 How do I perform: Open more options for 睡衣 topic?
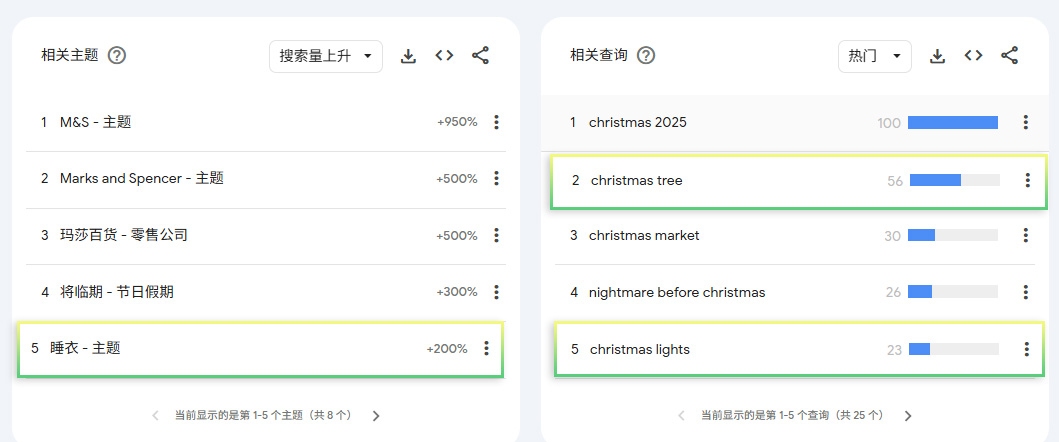pos(486,348)
